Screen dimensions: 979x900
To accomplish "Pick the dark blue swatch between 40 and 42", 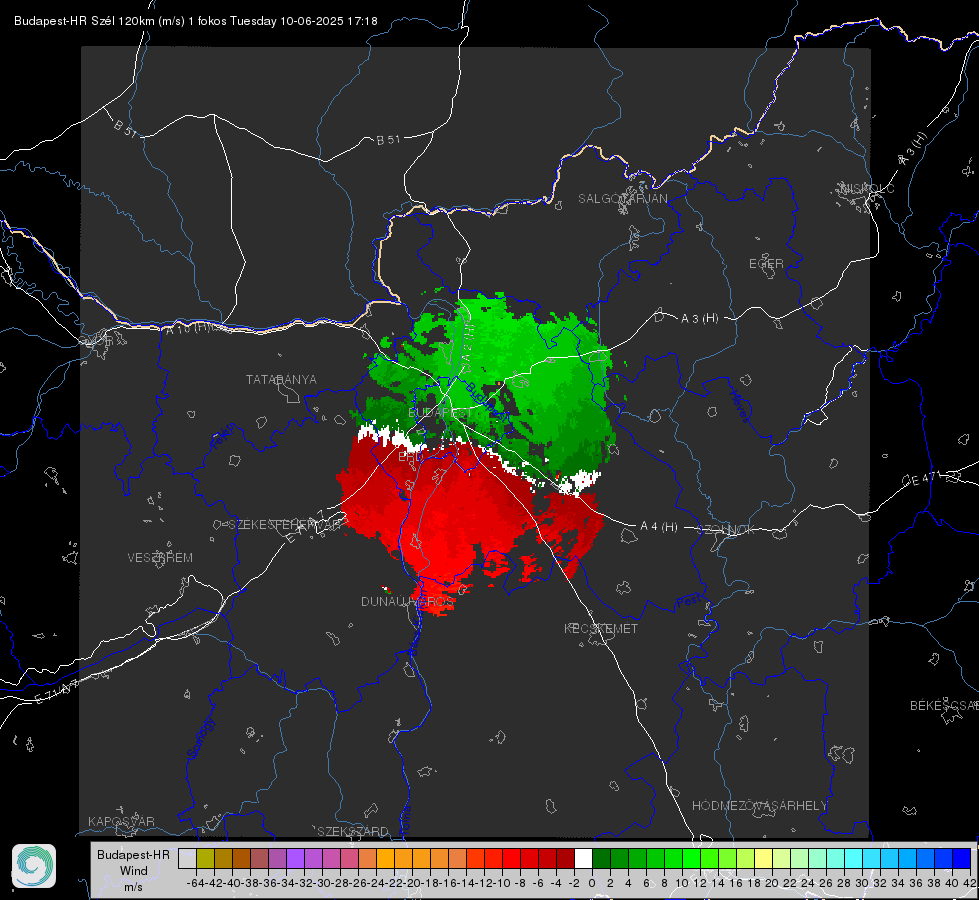I will pyautogui.click(x=962, y=859).
